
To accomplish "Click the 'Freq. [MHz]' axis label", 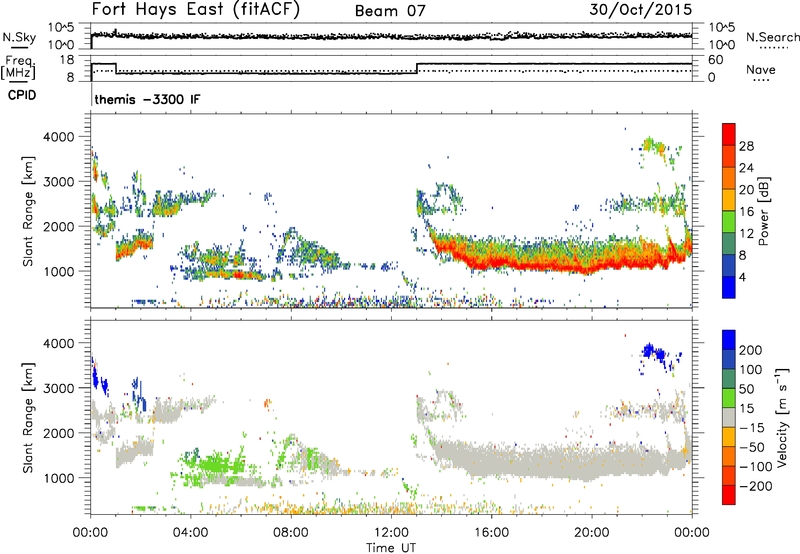I will pos(19,68).
